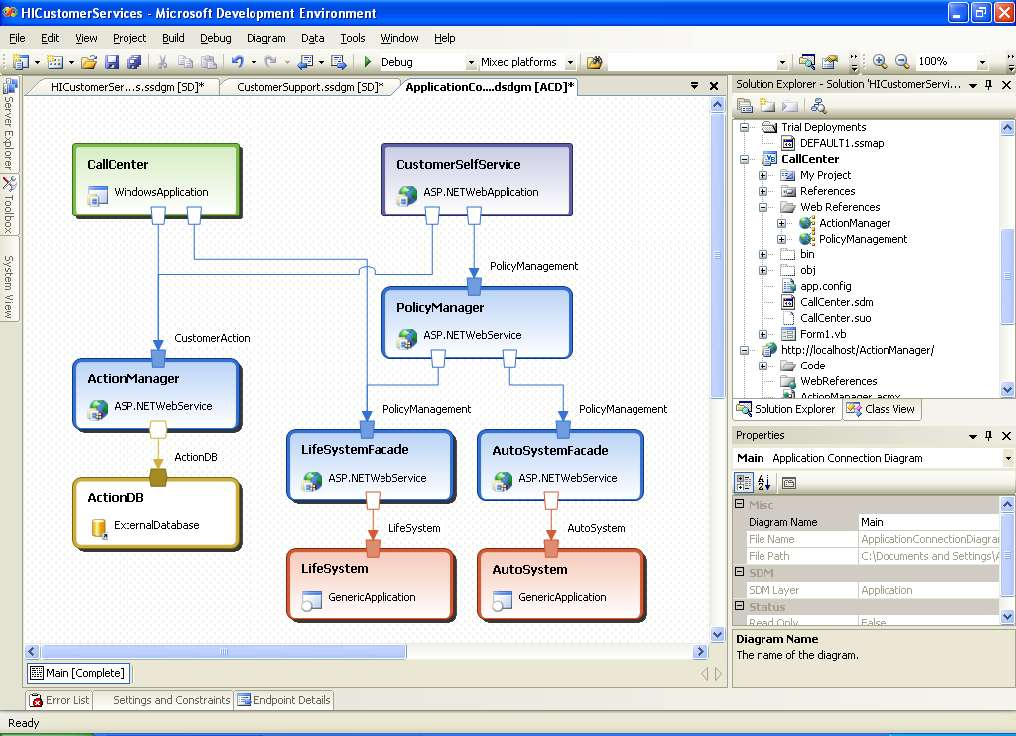Click the Solution Explorer toolbar icon

807,62
